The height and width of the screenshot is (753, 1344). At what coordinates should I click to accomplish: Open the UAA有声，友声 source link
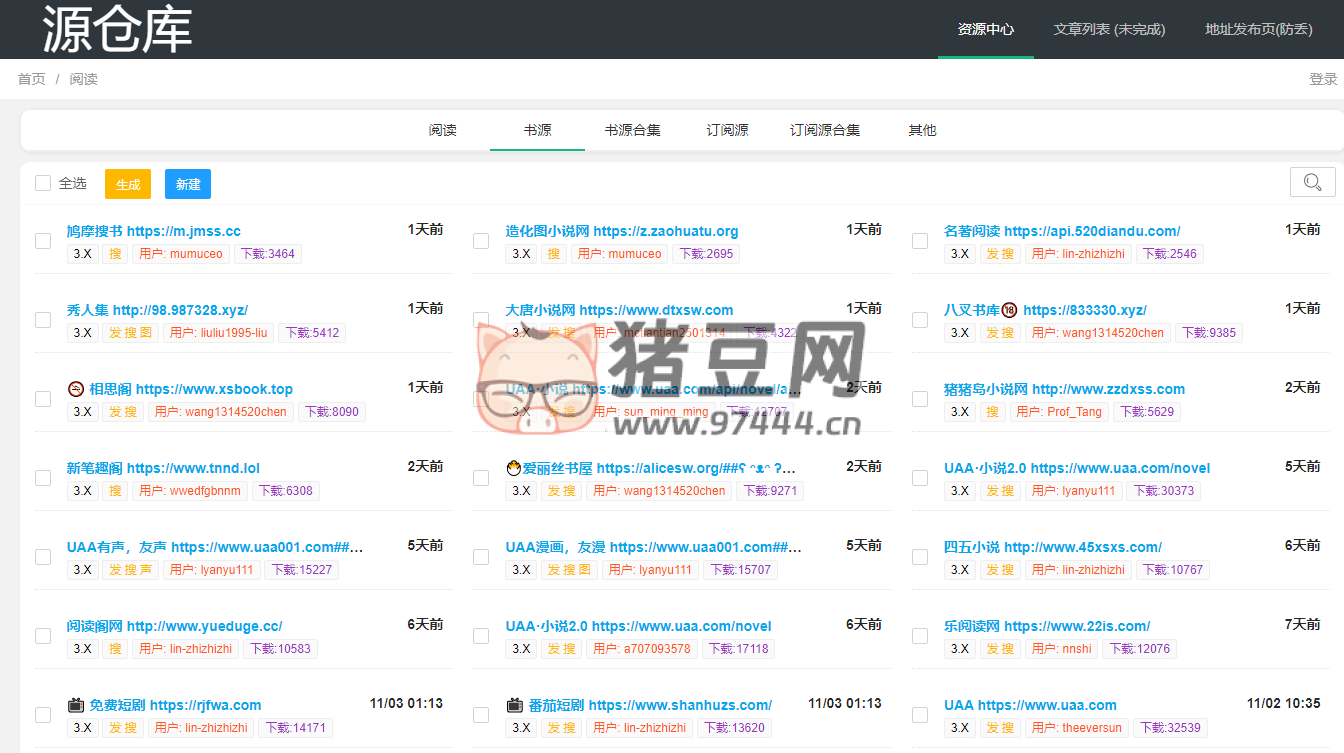click(x=215, y=547)
